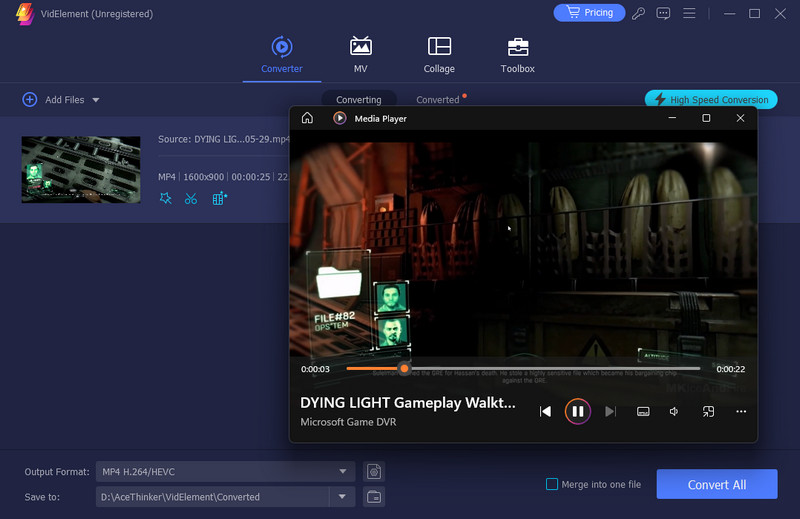Image resolution: width=800 pixels, height=519 pixels.
Task: Toggle subtitles icon in Media Player
Action: coord(643,412)
